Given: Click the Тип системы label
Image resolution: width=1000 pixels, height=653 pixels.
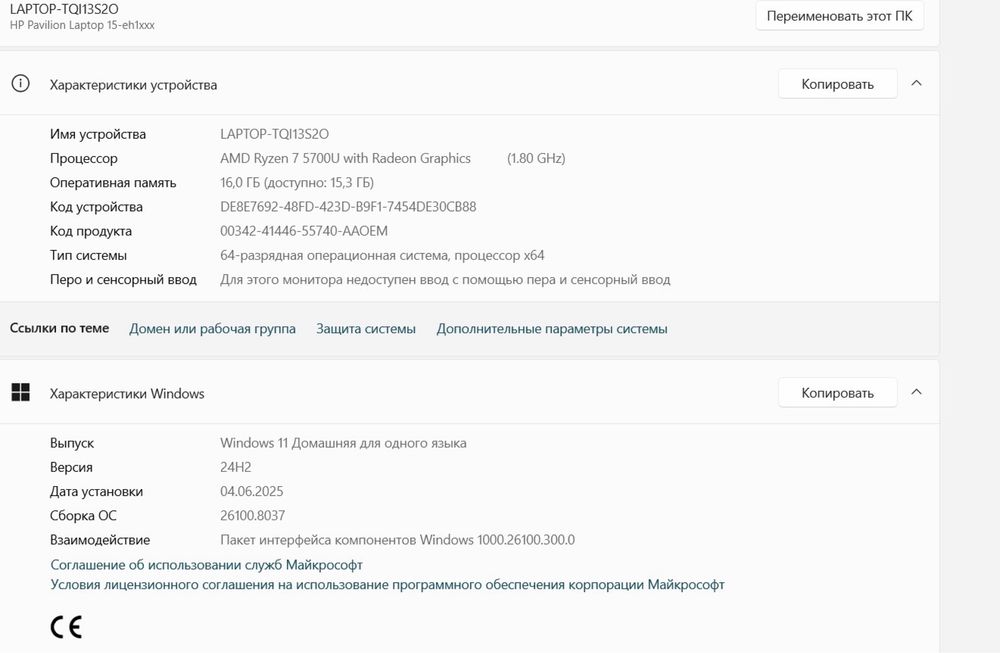Looking at the screenshot, I should coord(88,255).
